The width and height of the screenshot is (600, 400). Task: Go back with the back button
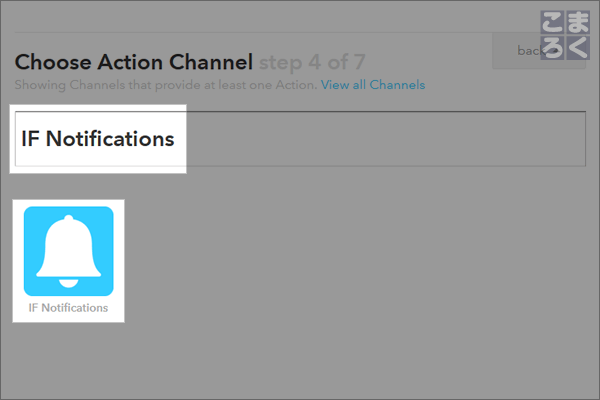click(538, 51)
